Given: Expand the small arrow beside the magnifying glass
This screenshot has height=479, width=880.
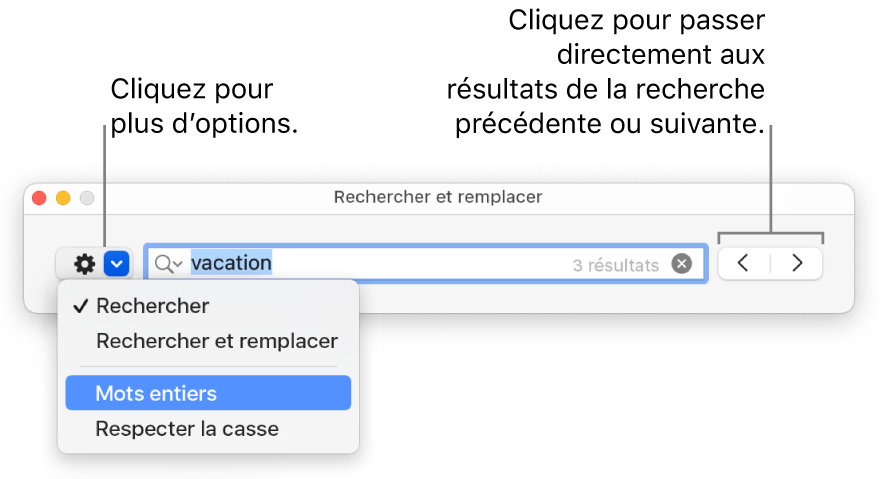Looking at the screenshot, I should pos(178,265).
